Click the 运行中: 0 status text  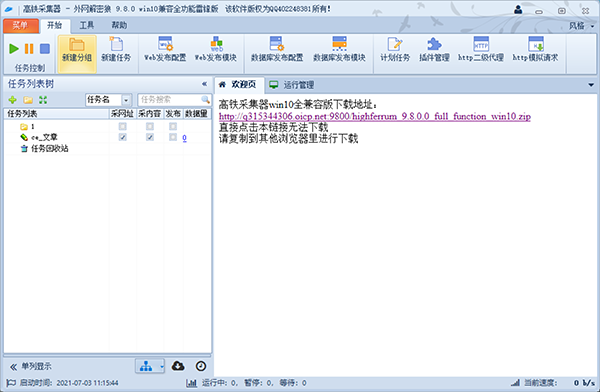point(220,383)
